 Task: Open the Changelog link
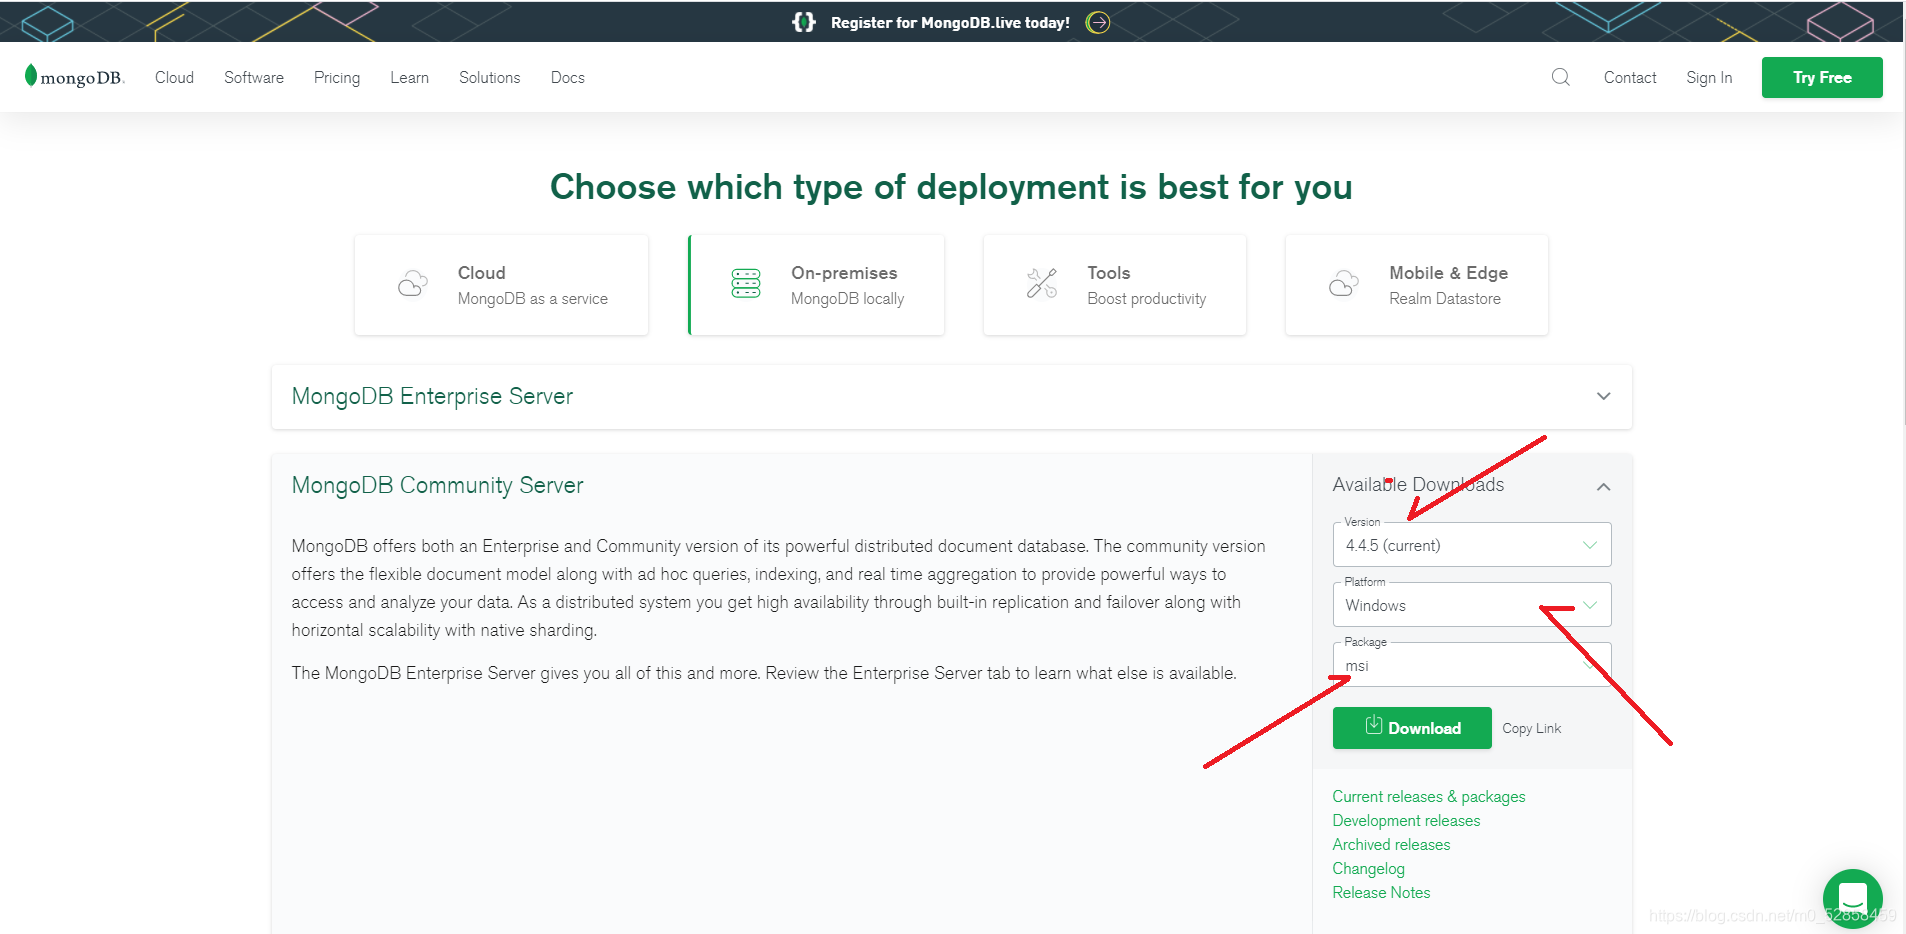pos(1368,868)
